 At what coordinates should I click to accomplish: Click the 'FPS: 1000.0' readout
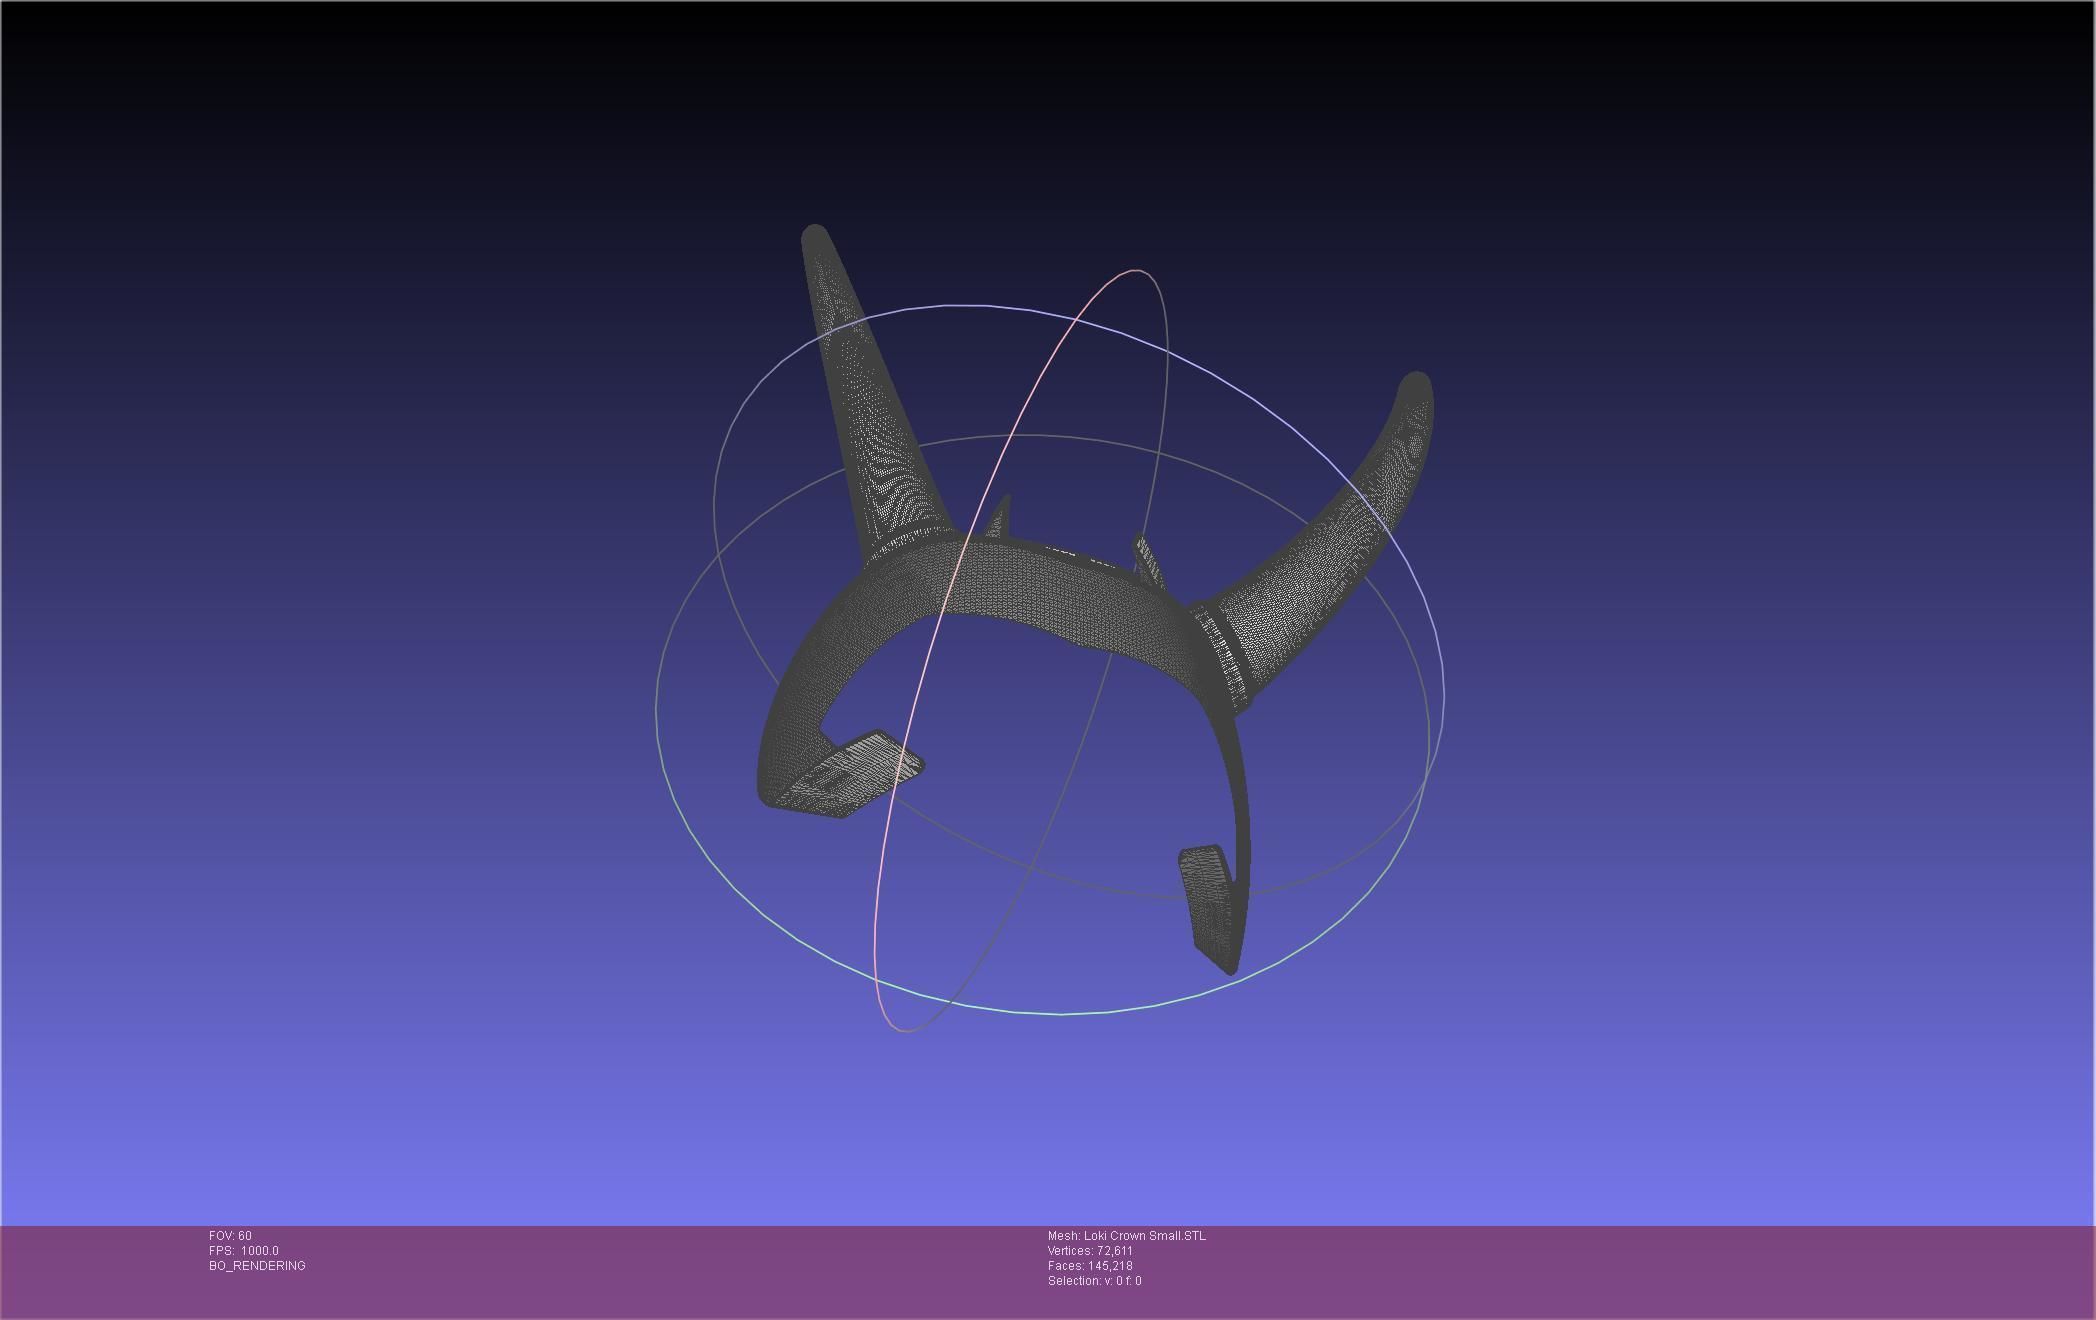244,1251
